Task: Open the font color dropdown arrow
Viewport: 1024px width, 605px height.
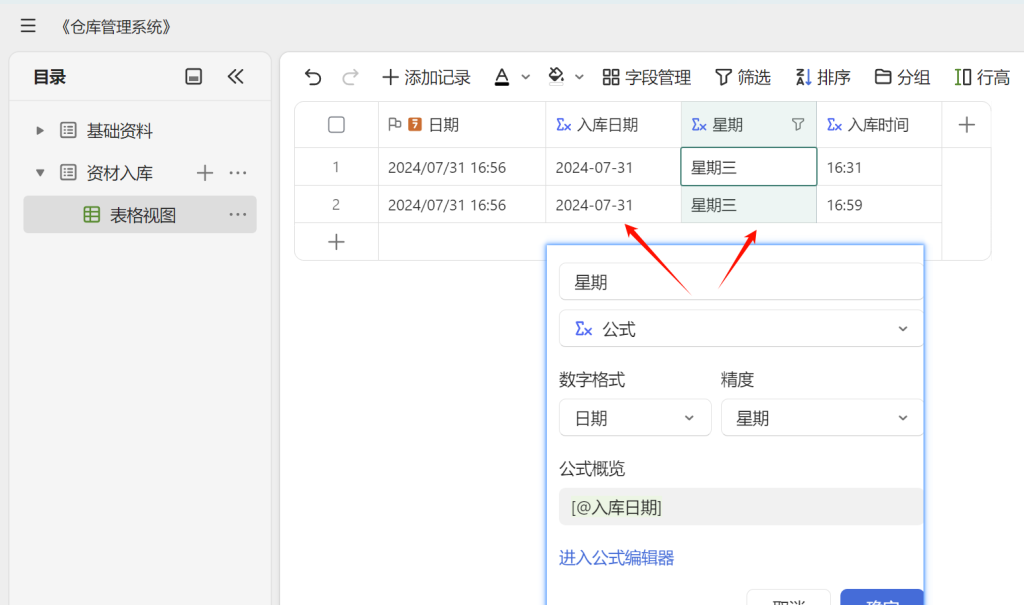Action: [526, 77]
